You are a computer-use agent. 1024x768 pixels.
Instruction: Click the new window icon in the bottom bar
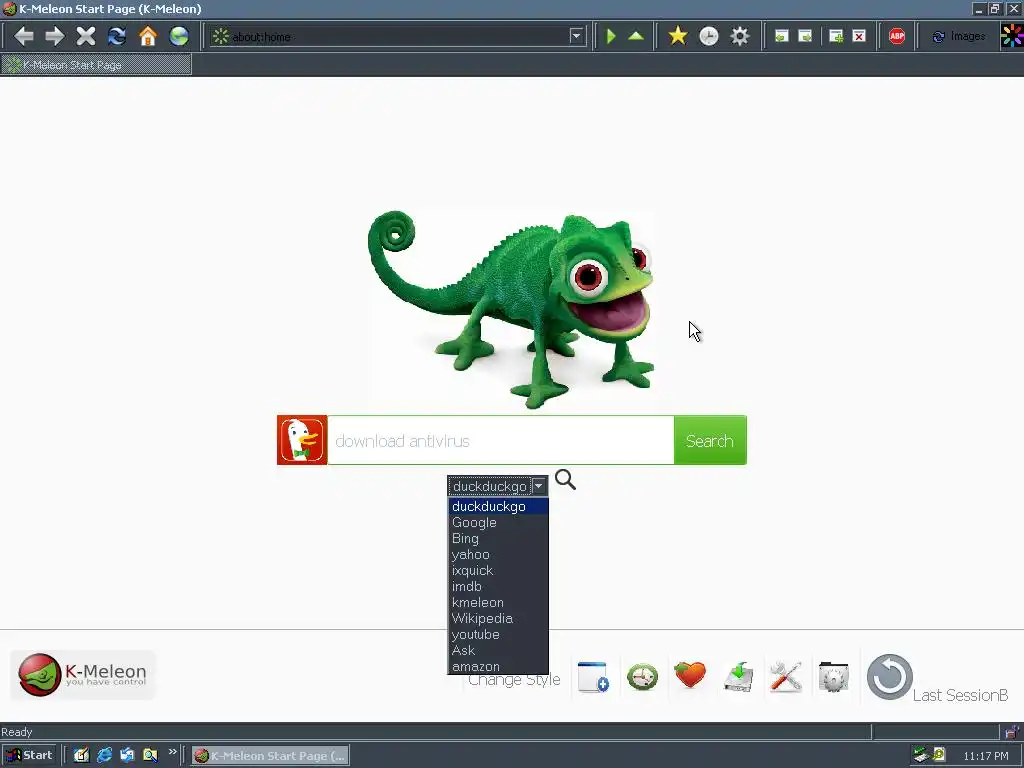pos(593,677)
